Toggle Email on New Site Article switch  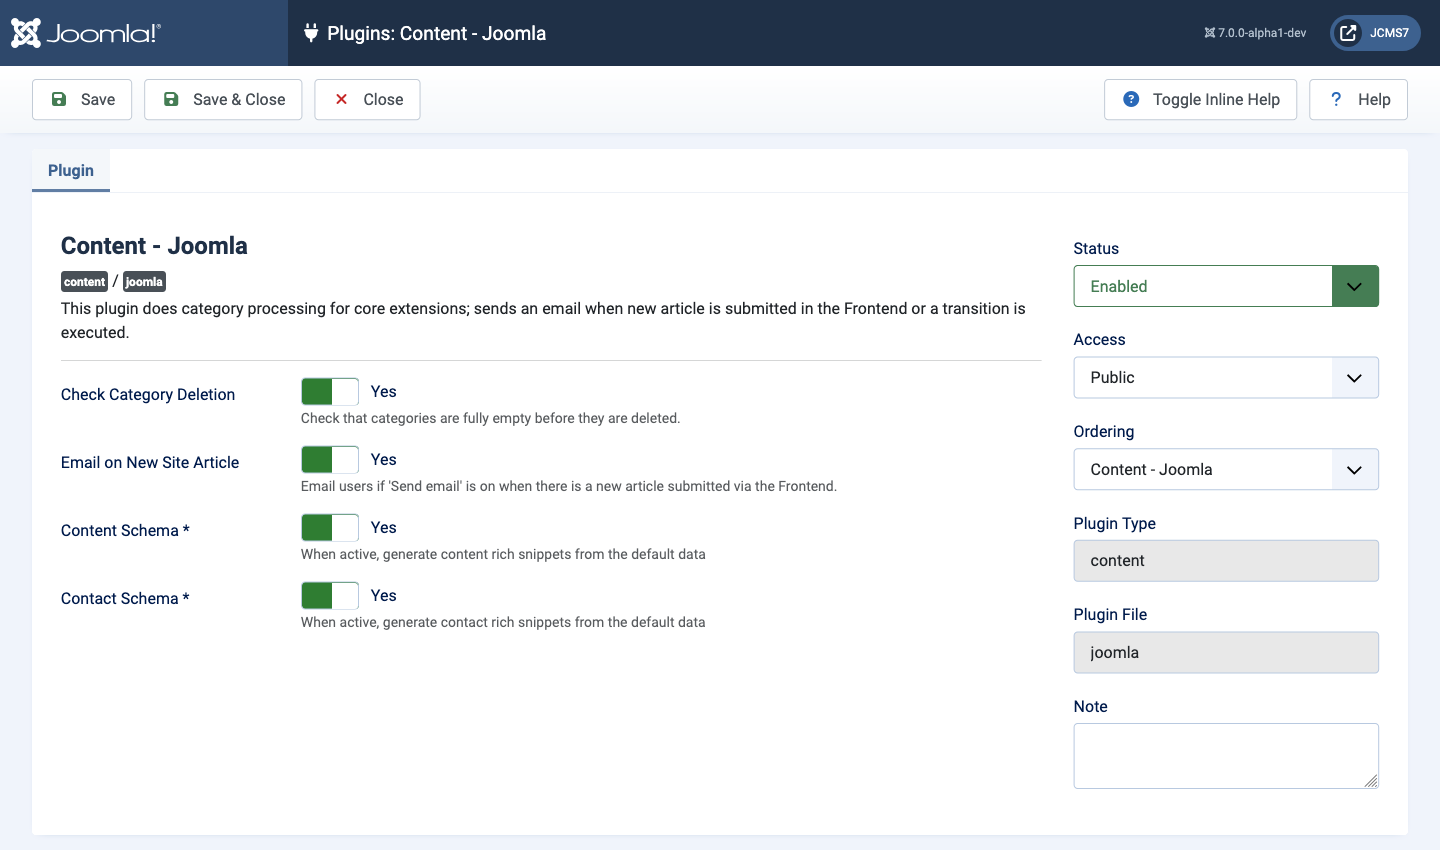330,460
